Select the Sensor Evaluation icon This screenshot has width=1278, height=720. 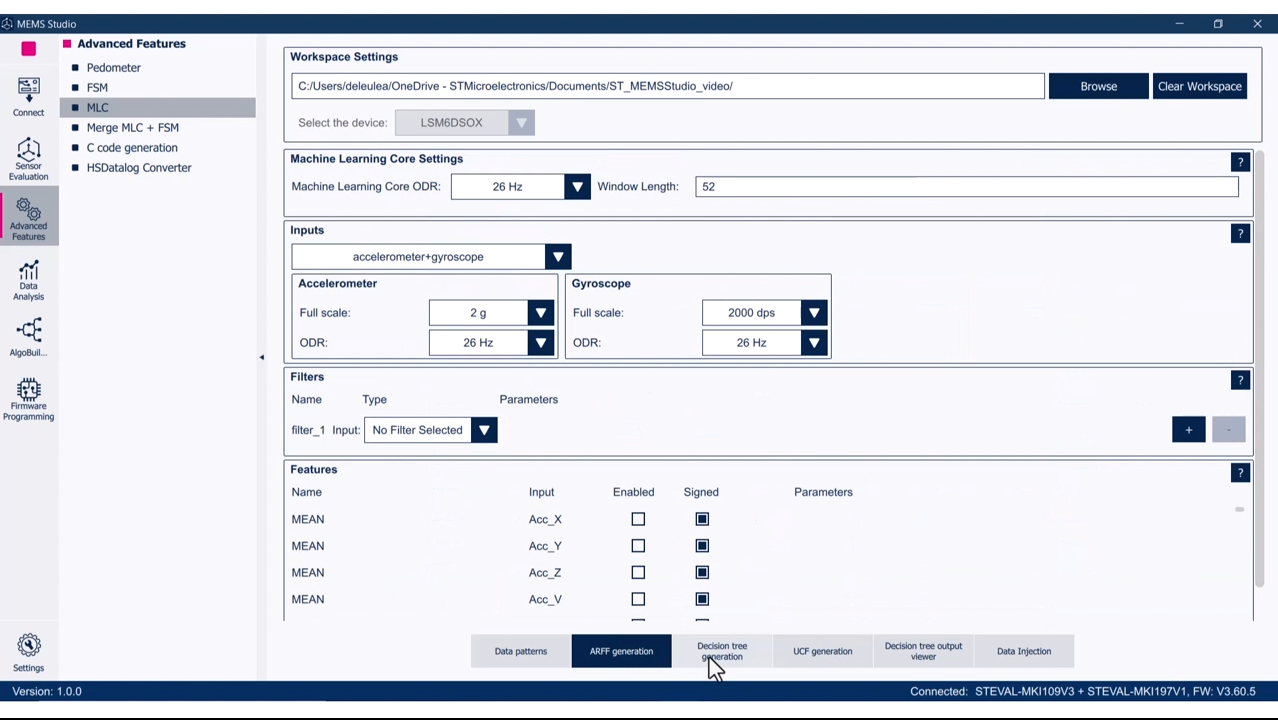[x=28, y=160]
